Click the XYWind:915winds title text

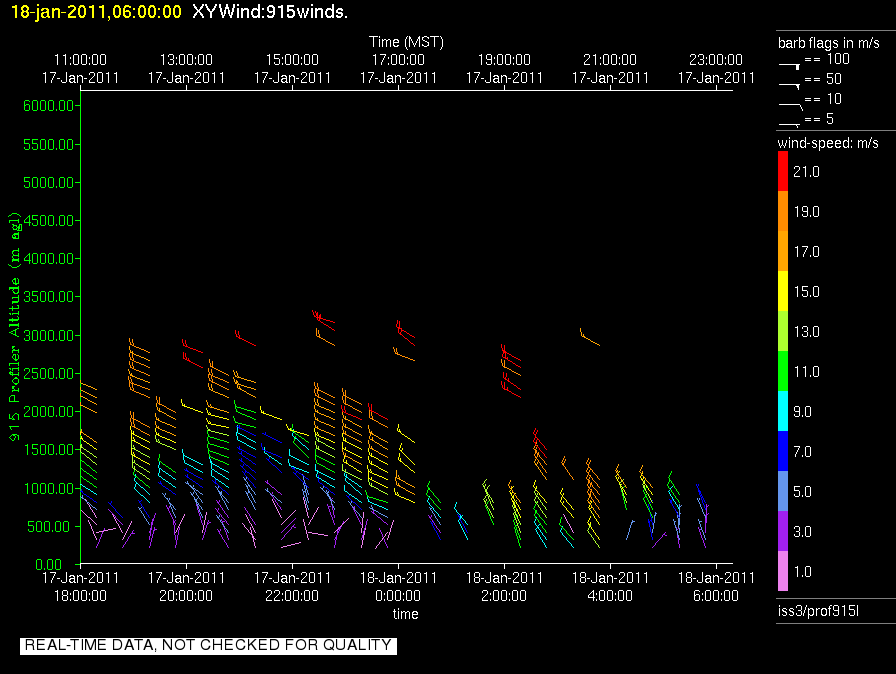click(x=270, y=11)
